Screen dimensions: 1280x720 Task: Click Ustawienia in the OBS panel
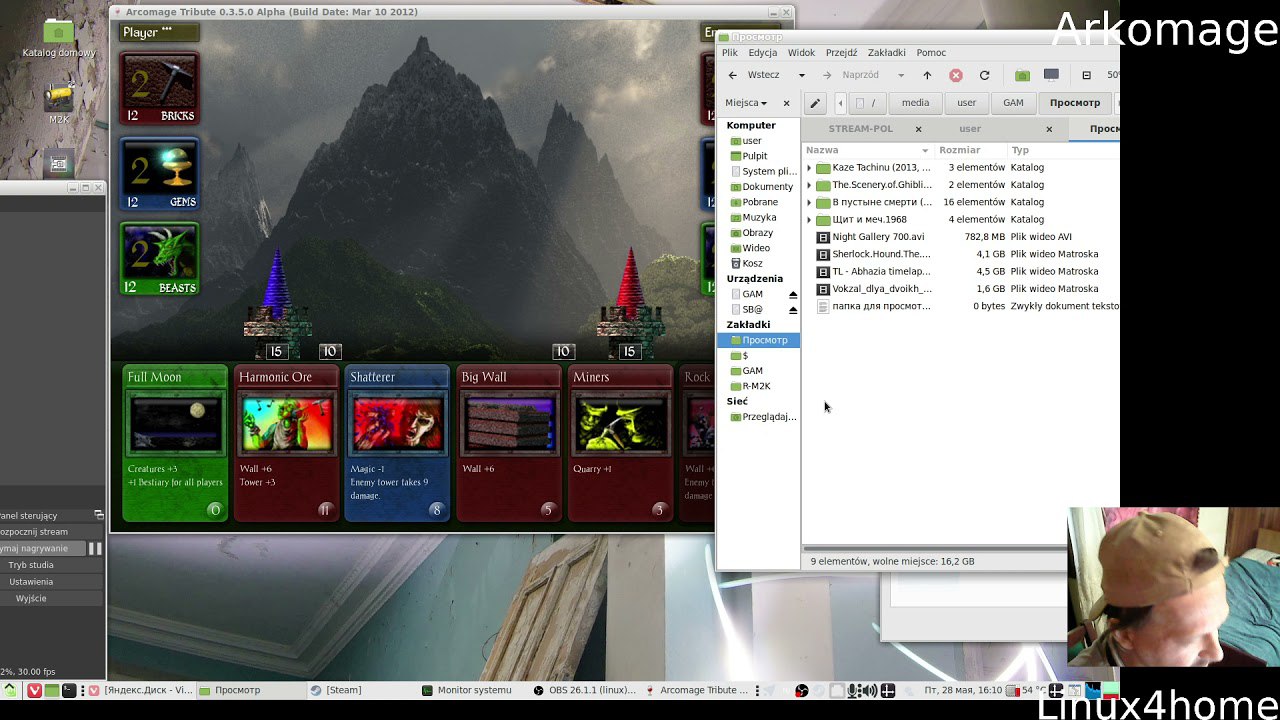click(x=31, y=581)
